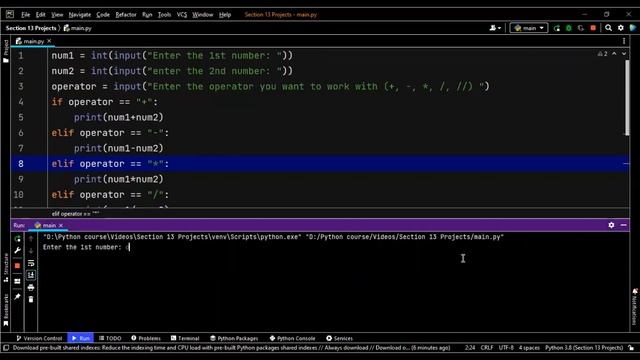Open the Run menu
This screenshot has width=640, height=360.
pos(147,15)
